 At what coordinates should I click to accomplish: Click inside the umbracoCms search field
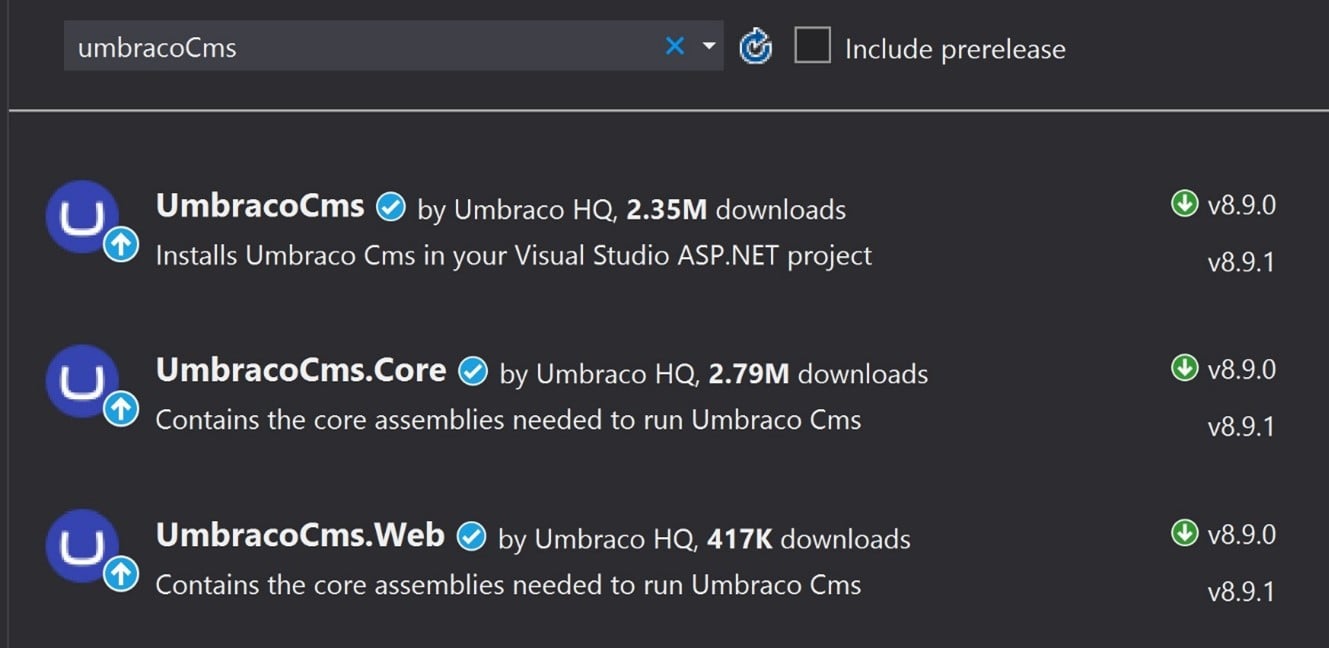click(x=300, y=45)
